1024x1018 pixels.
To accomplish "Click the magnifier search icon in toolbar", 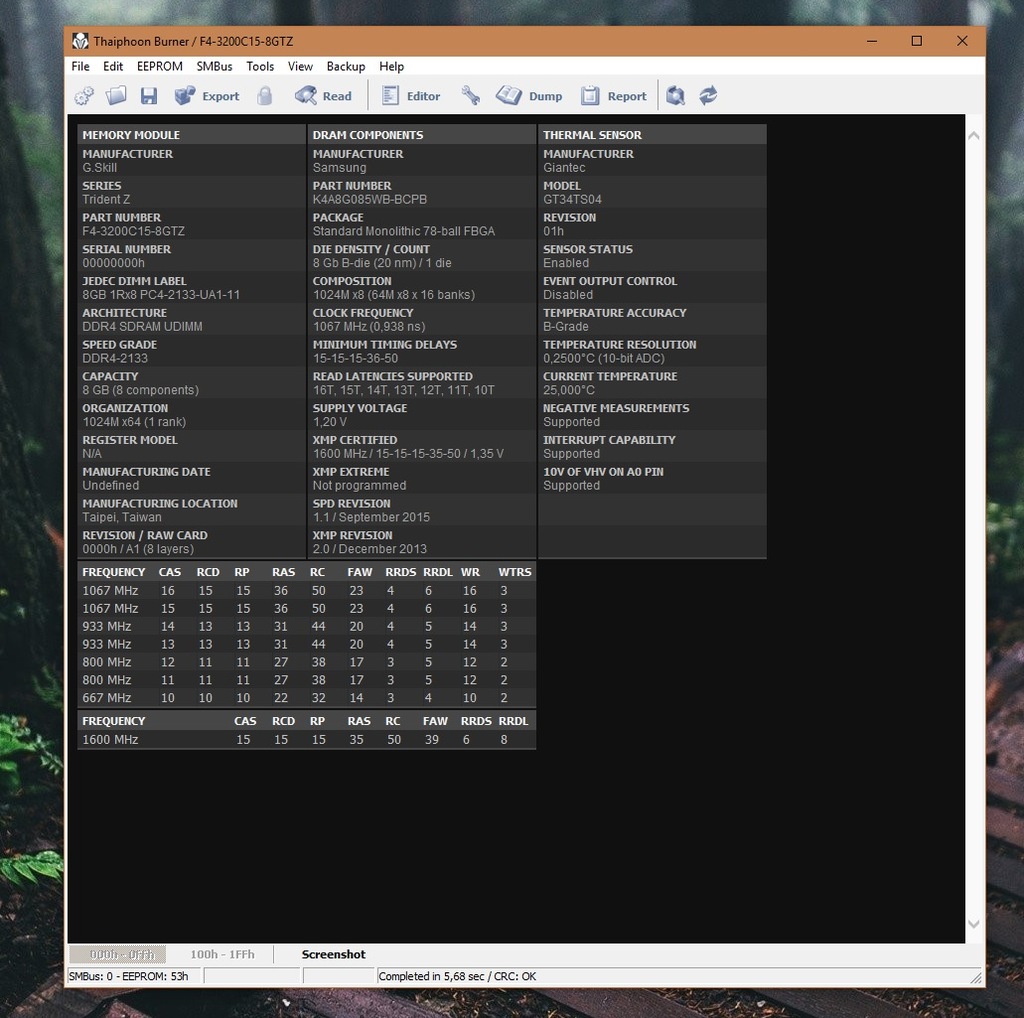I will click(x=675, y=96).
